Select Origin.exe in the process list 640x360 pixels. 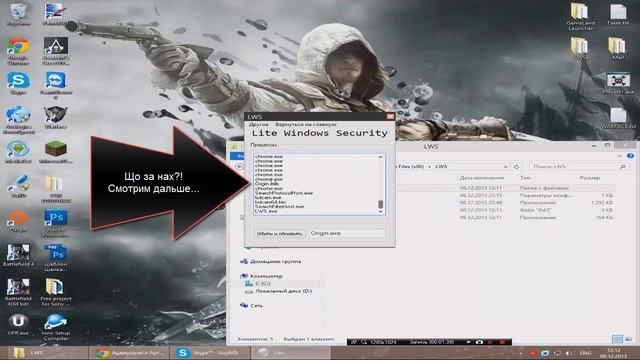(267, 184)
